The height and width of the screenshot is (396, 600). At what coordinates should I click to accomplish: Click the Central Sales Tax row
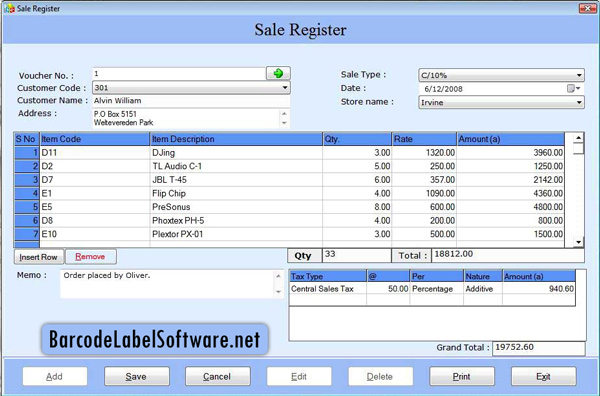pos(432,289)
